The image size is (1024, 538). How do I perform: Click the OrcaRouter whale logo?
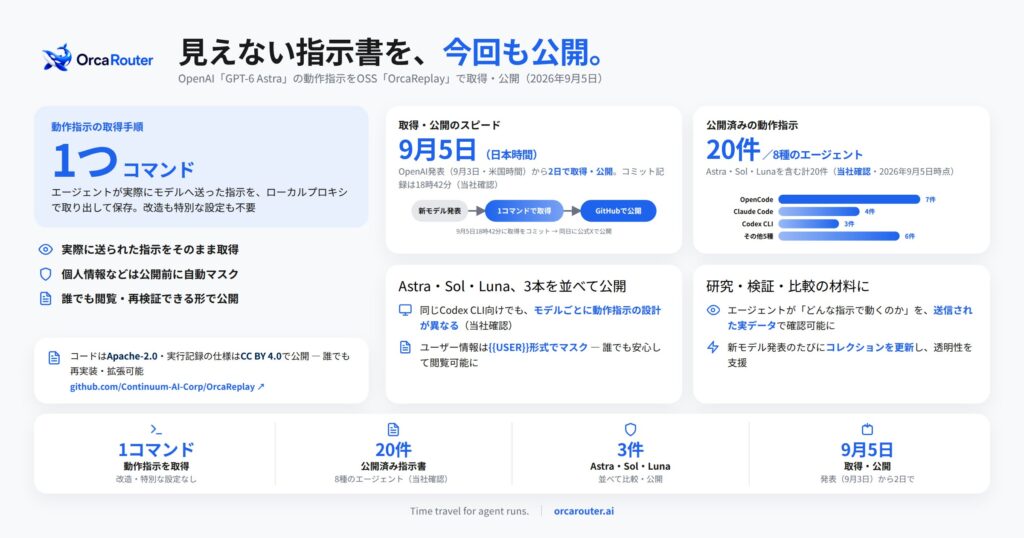[x=57, y=57]
